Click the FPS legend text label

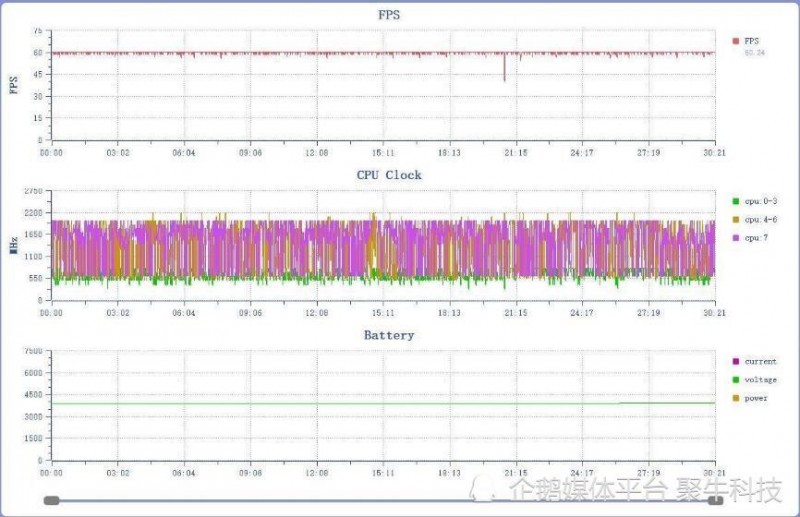tap(752, 41)
